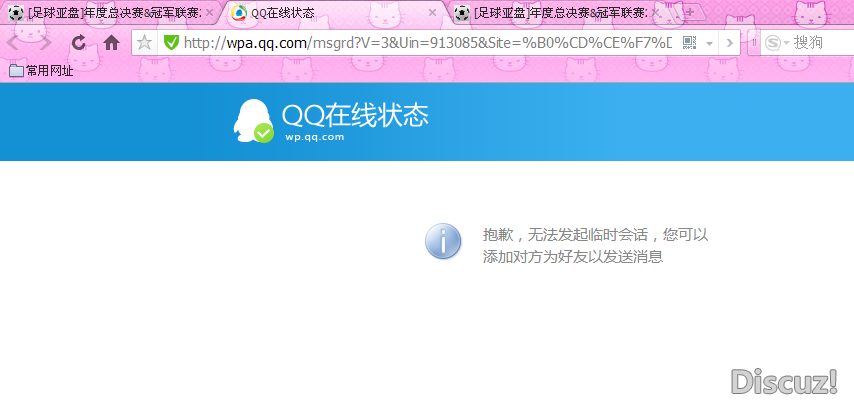Click the soccer ball favicon on first tab
This screenshot has height=406, width=854.
tap(16, 13)
